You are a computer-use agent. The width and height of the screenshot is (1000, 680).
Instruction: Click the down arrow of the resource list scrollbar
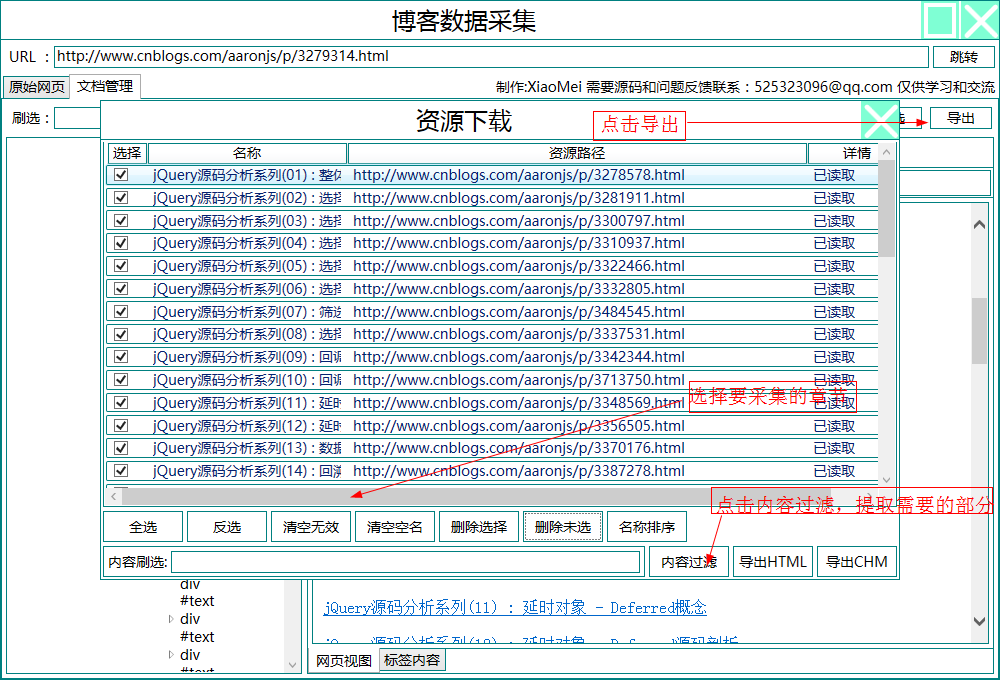[x=886, y=480]
